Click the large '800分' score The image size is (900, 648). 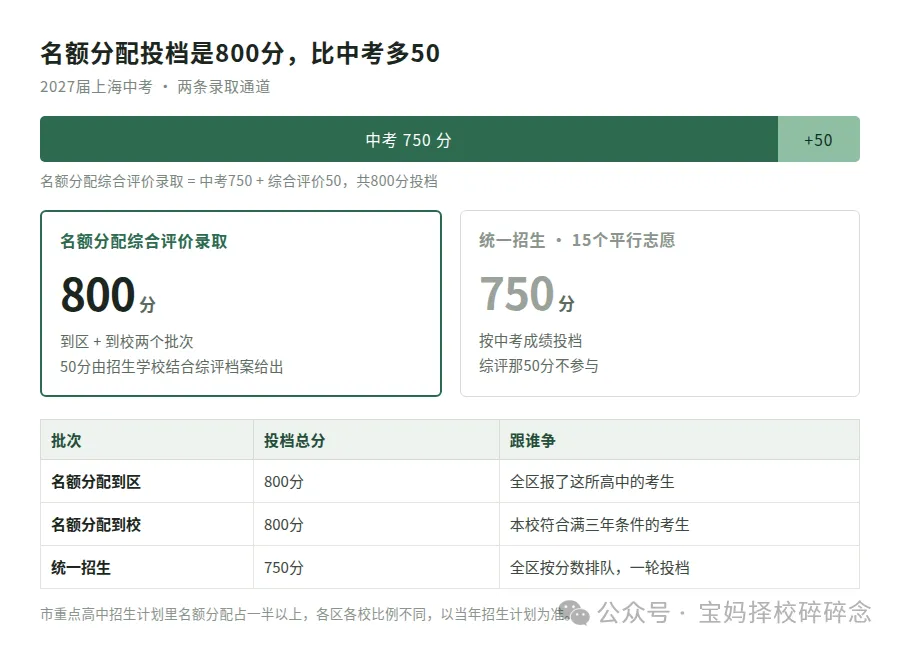click(108, 294)
